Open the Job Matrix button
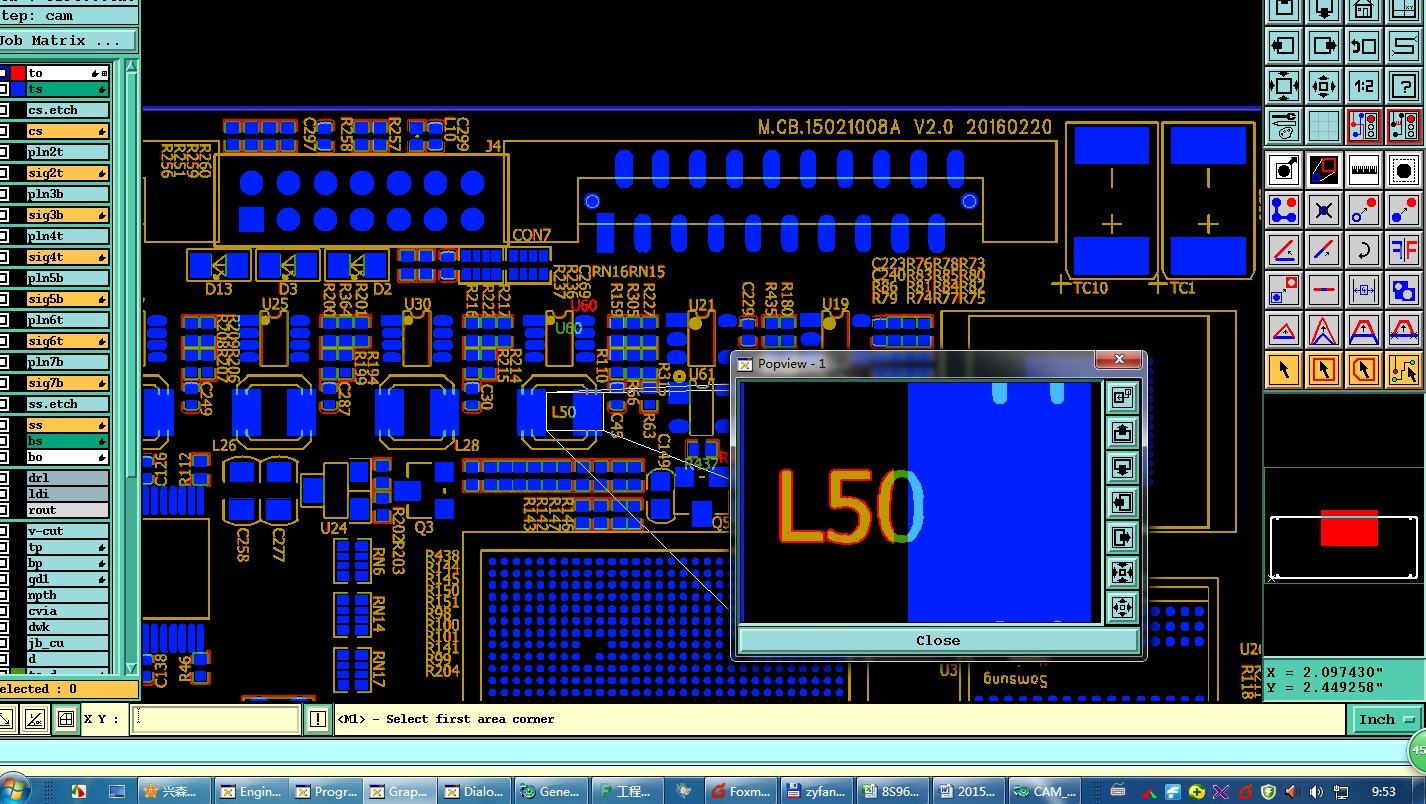This screenshot has width=1426, height=804. tap(66, 41)
